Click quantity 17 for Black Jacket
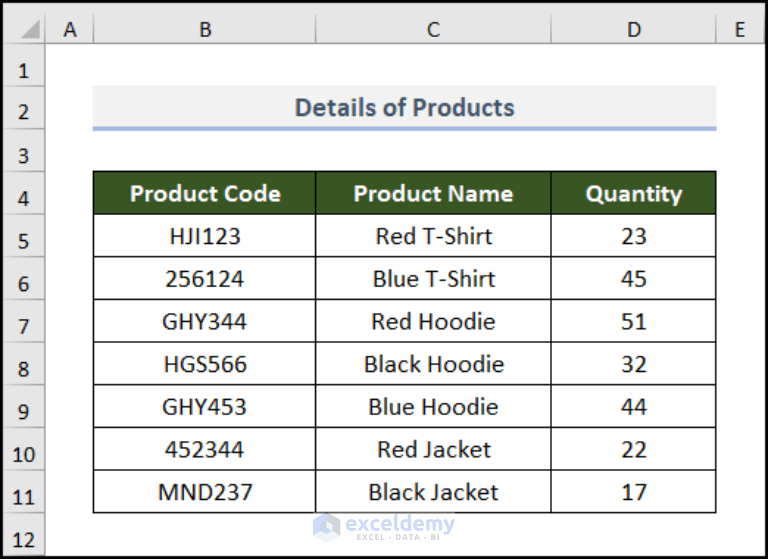The width and height of the screenshot is (768, 559). click(x=633, y=492)
